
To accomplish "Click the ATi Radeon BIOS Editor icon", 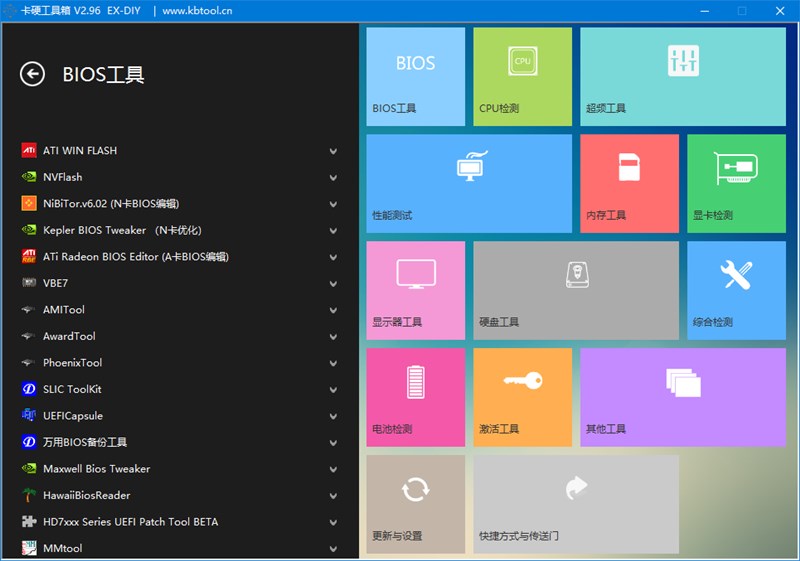I will [x=29, y=257].
